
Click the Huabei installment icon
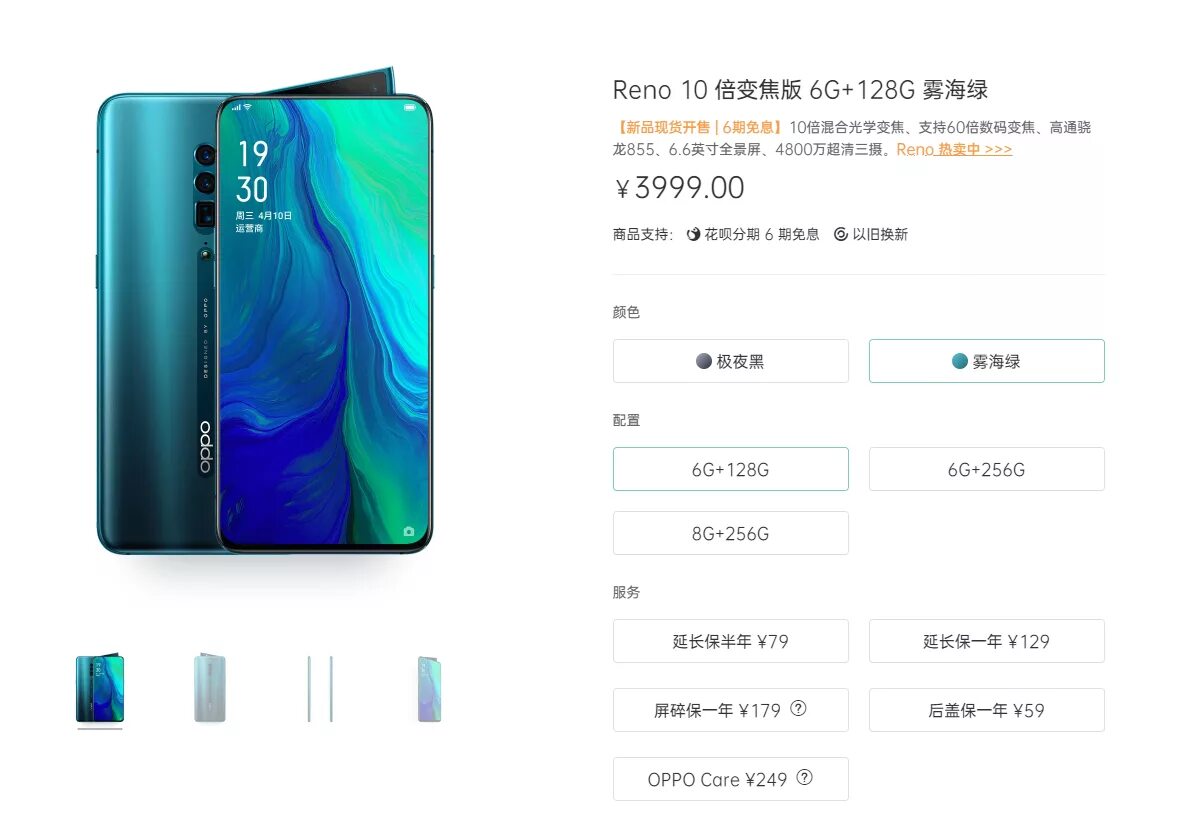pyautogui.click(x=693, y=234)
